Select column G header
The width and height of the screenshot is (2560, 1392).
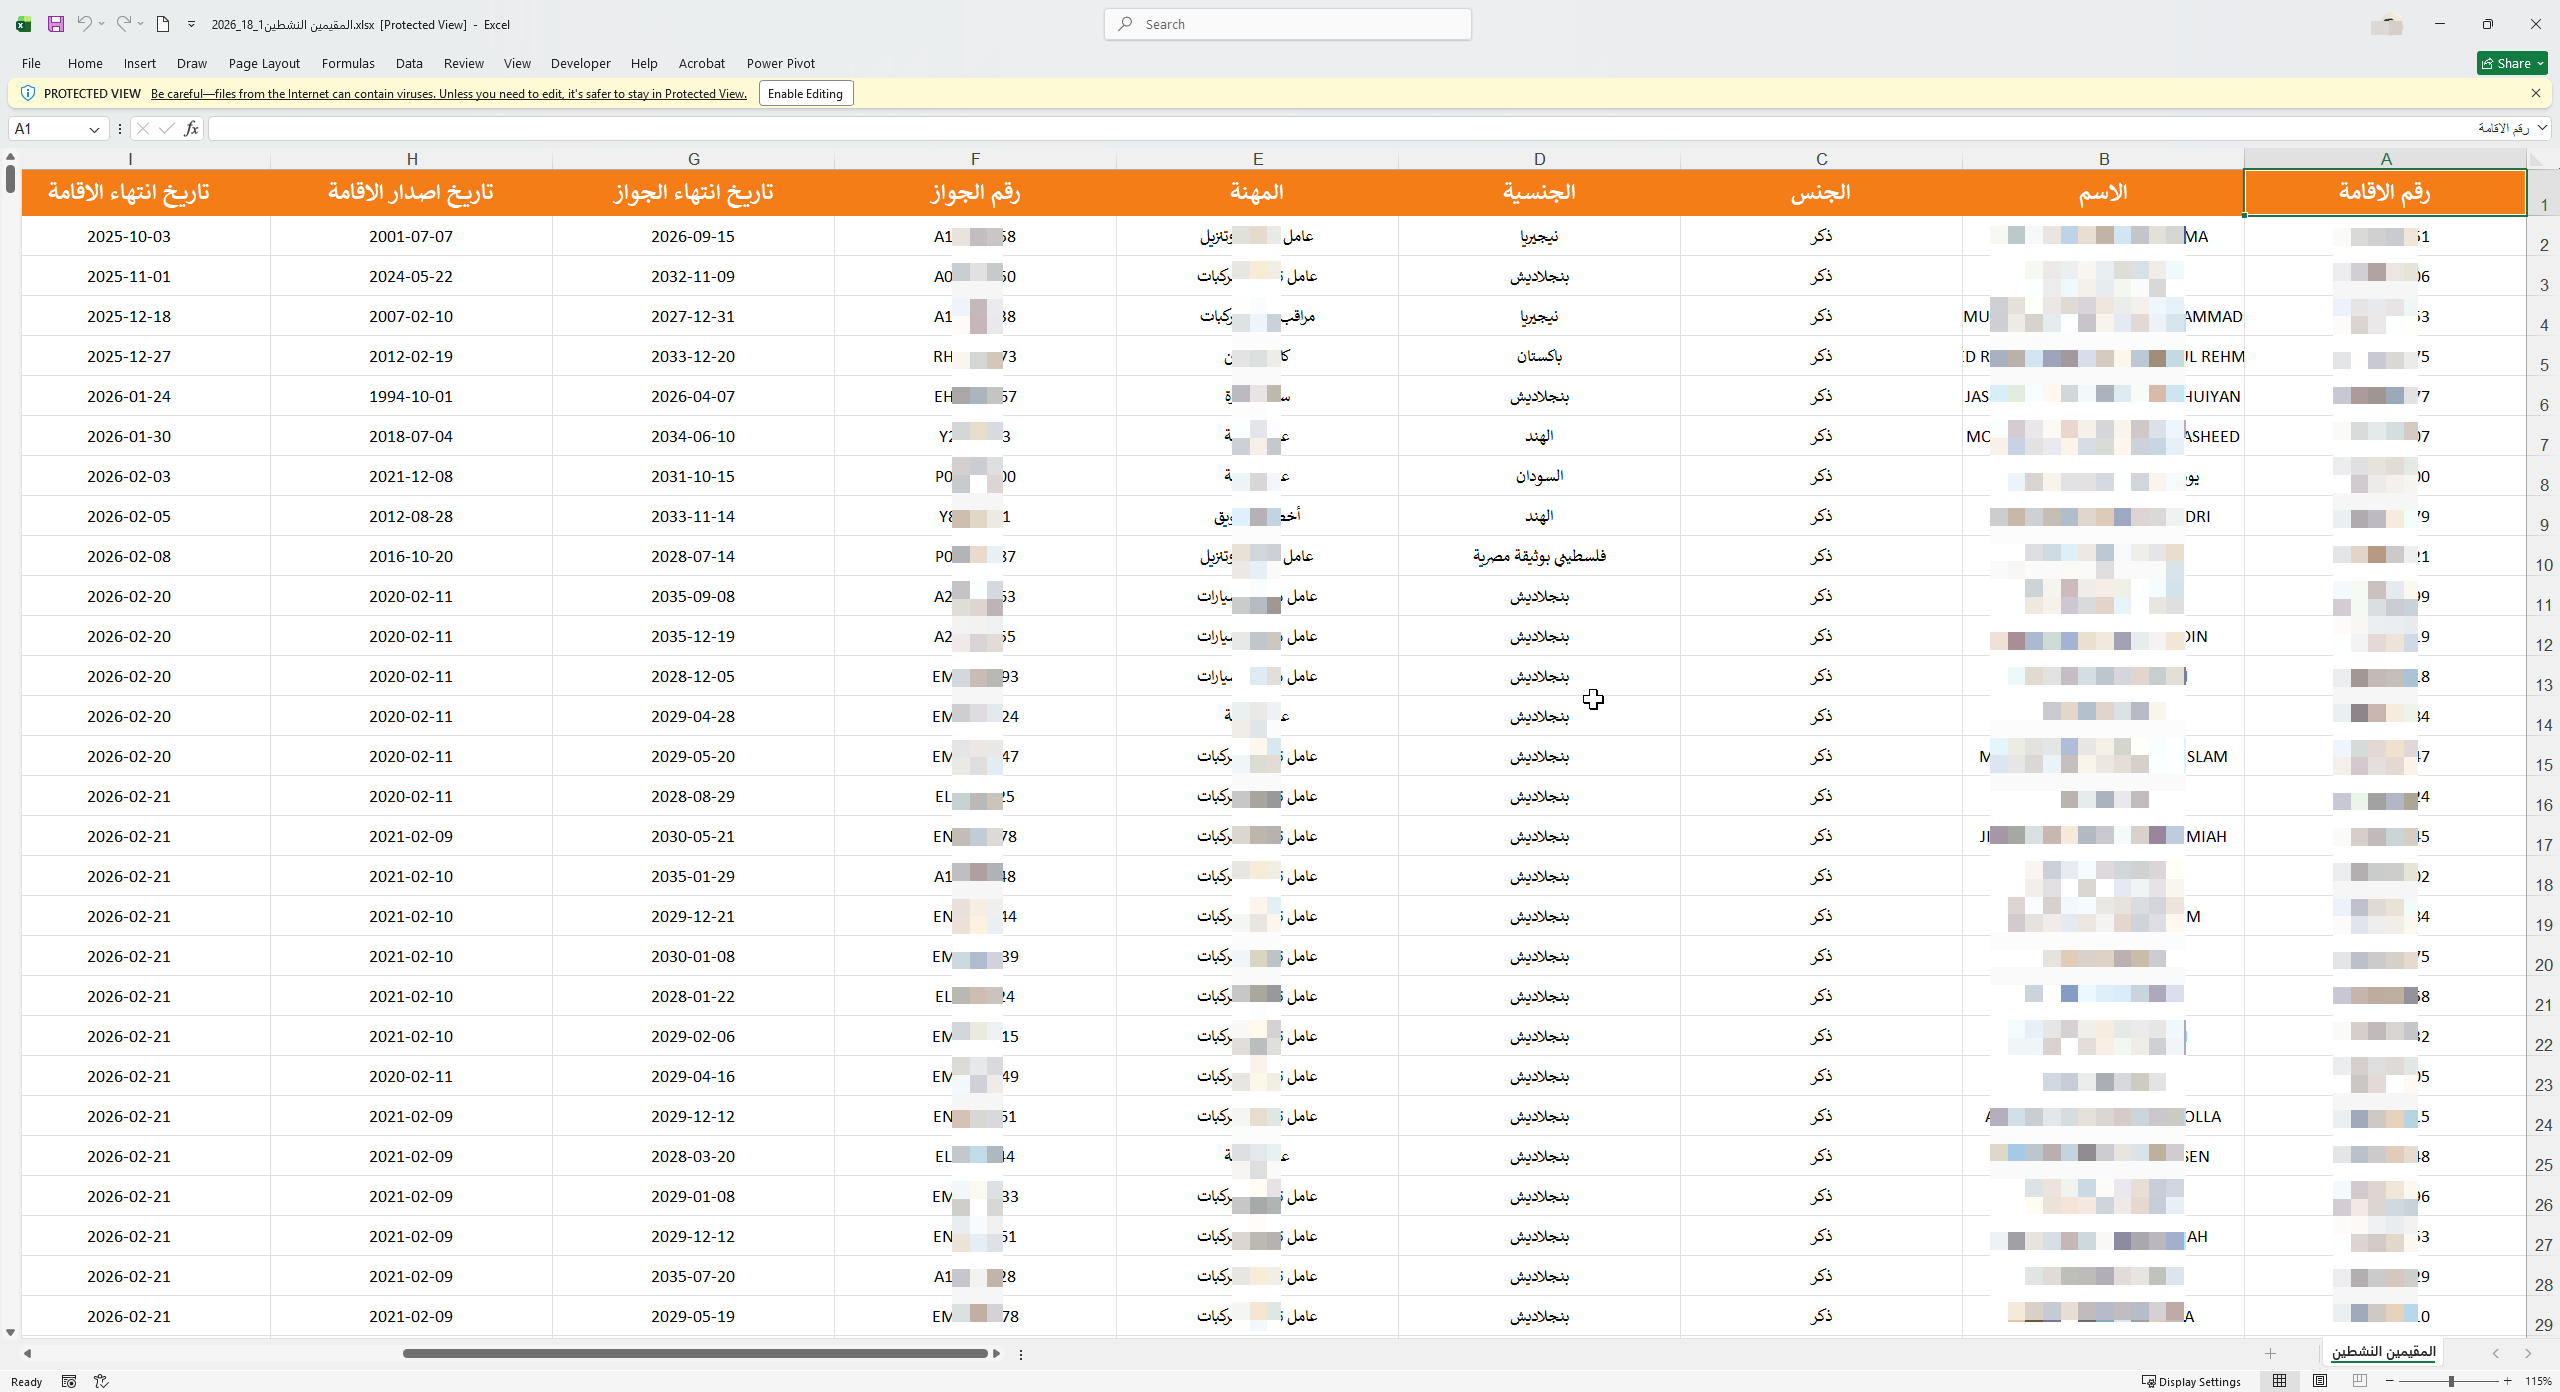(x=694, y=159)
